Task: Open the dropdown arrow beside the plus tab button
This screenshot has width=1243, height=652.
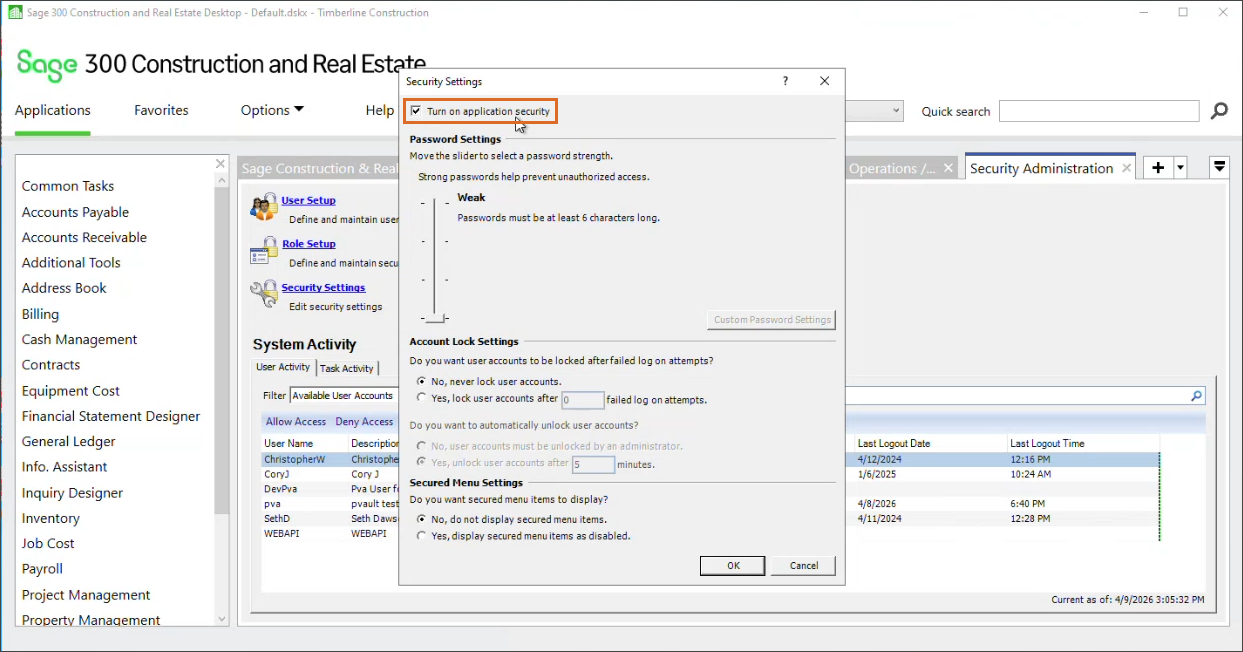Action: tap(1180, 168)
